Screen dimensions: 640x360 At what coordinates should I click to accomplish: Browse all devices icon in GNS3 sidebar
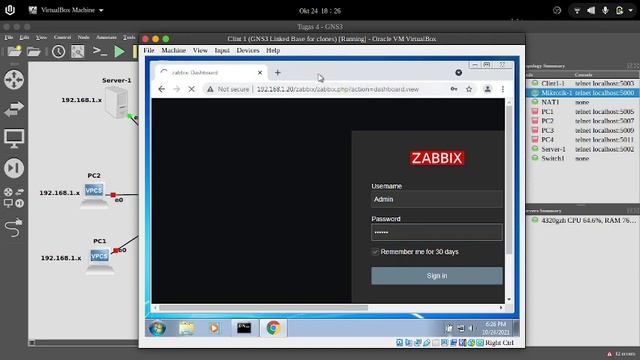click(14, 197)
